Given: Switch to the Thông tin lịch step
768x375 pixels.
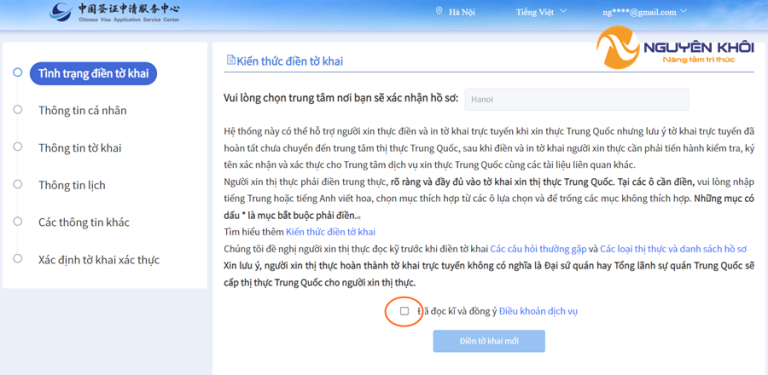Looking at the screenshot, I should (x=72, y=185).
